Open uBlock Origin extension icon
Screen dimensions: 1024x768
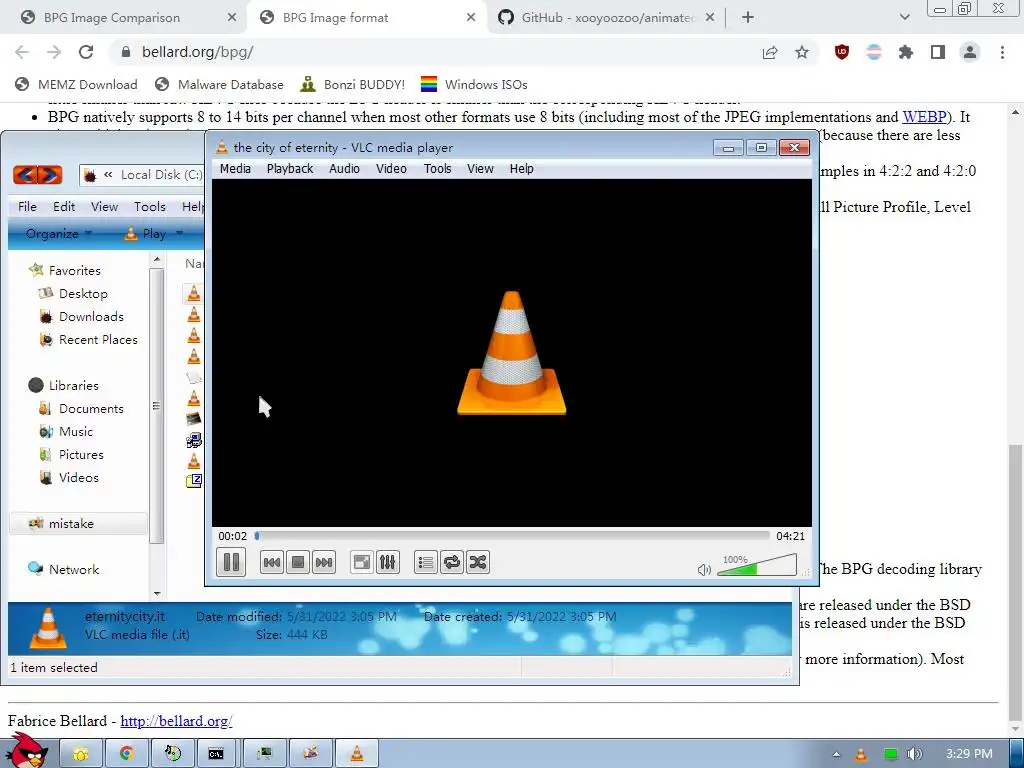842,52
